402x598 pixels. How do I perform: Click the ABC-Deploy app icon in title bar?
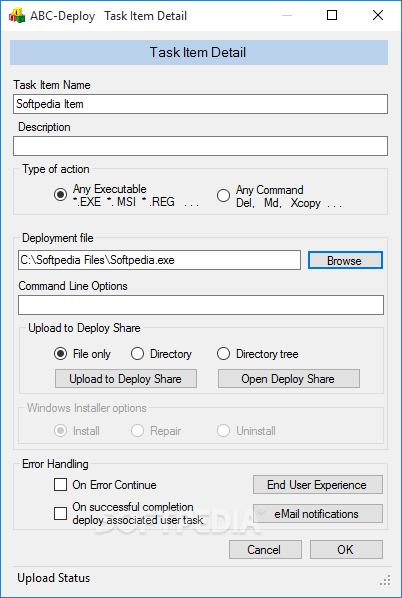click(x=17, y=16)
